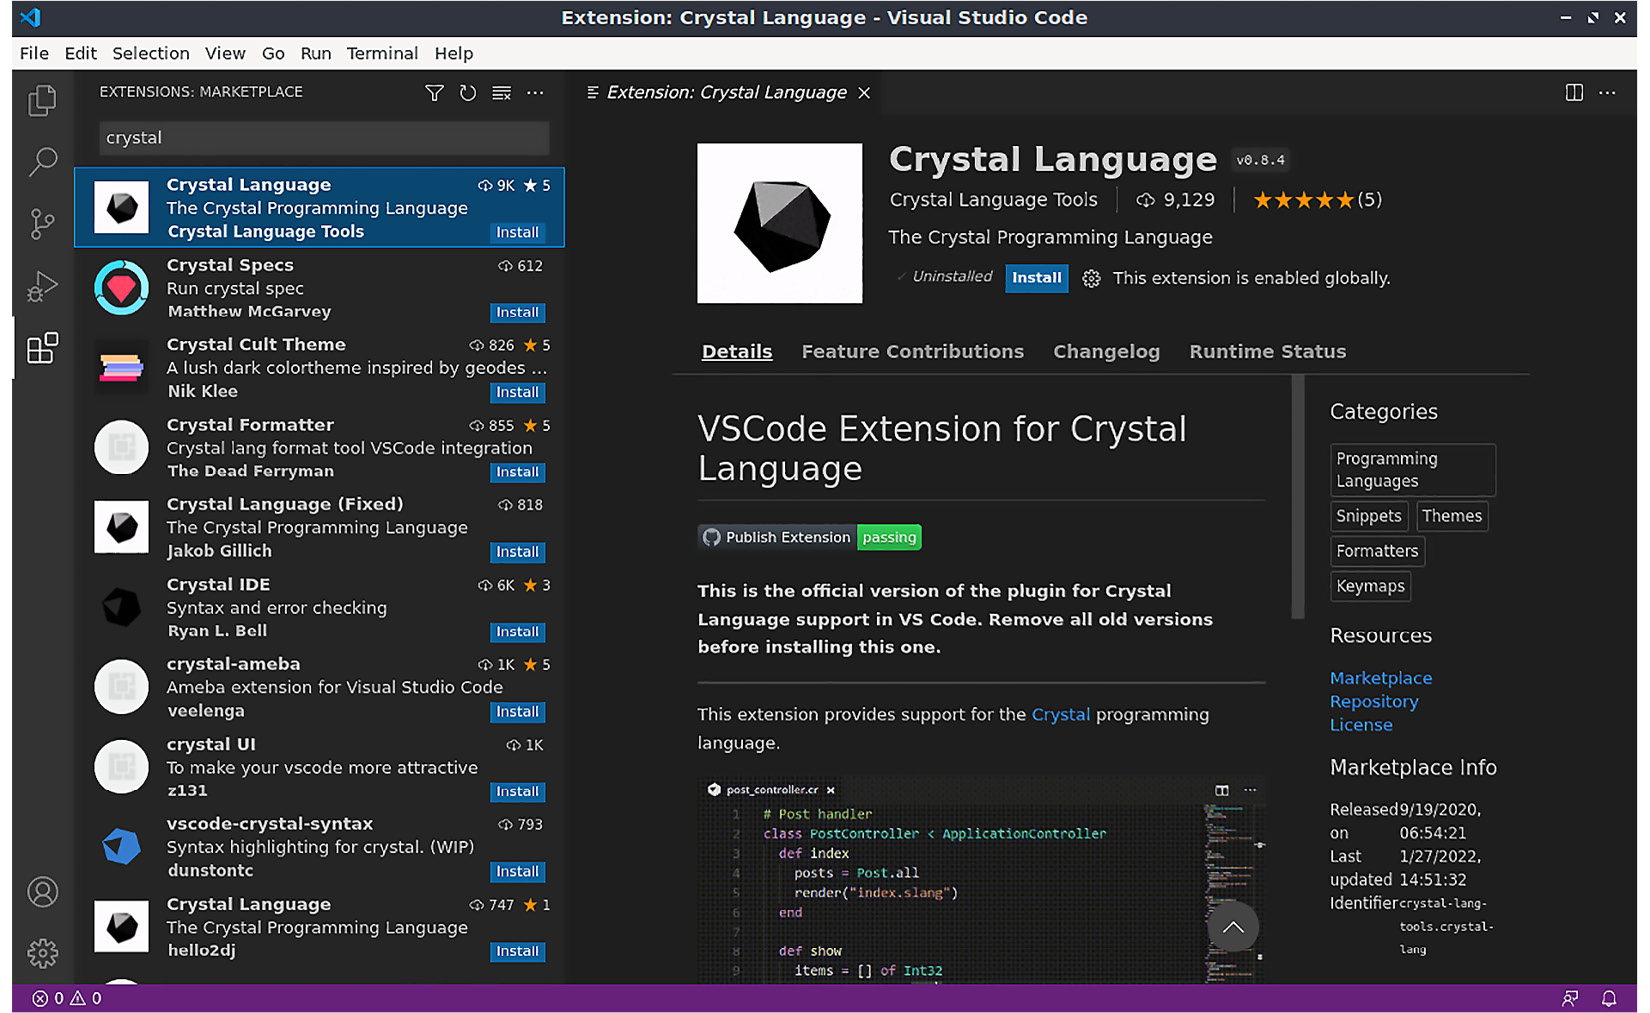Split the editor to the right
The width and height of the screenshot is (1650, 1013).
coord(1574,92)
